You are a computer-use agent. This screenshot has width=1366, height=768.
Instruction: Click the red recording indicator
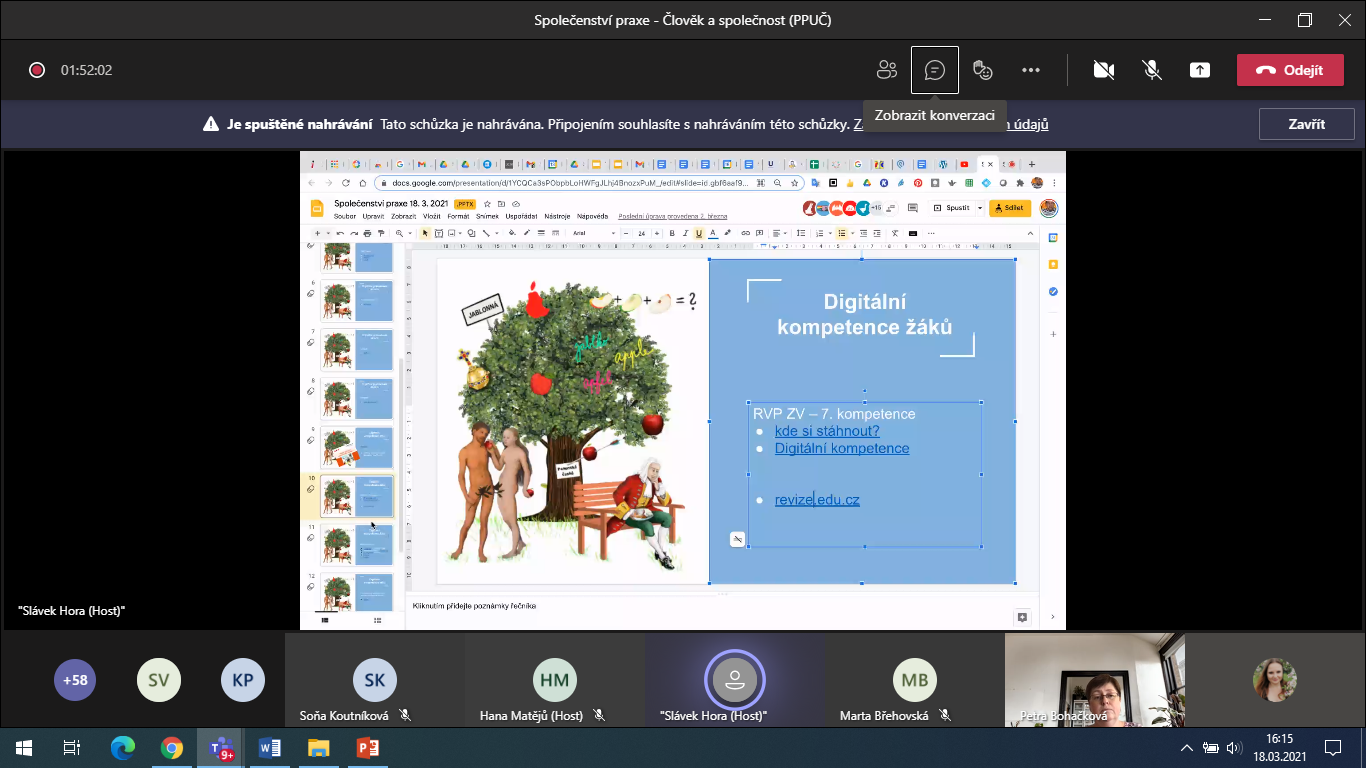[37, 70]
